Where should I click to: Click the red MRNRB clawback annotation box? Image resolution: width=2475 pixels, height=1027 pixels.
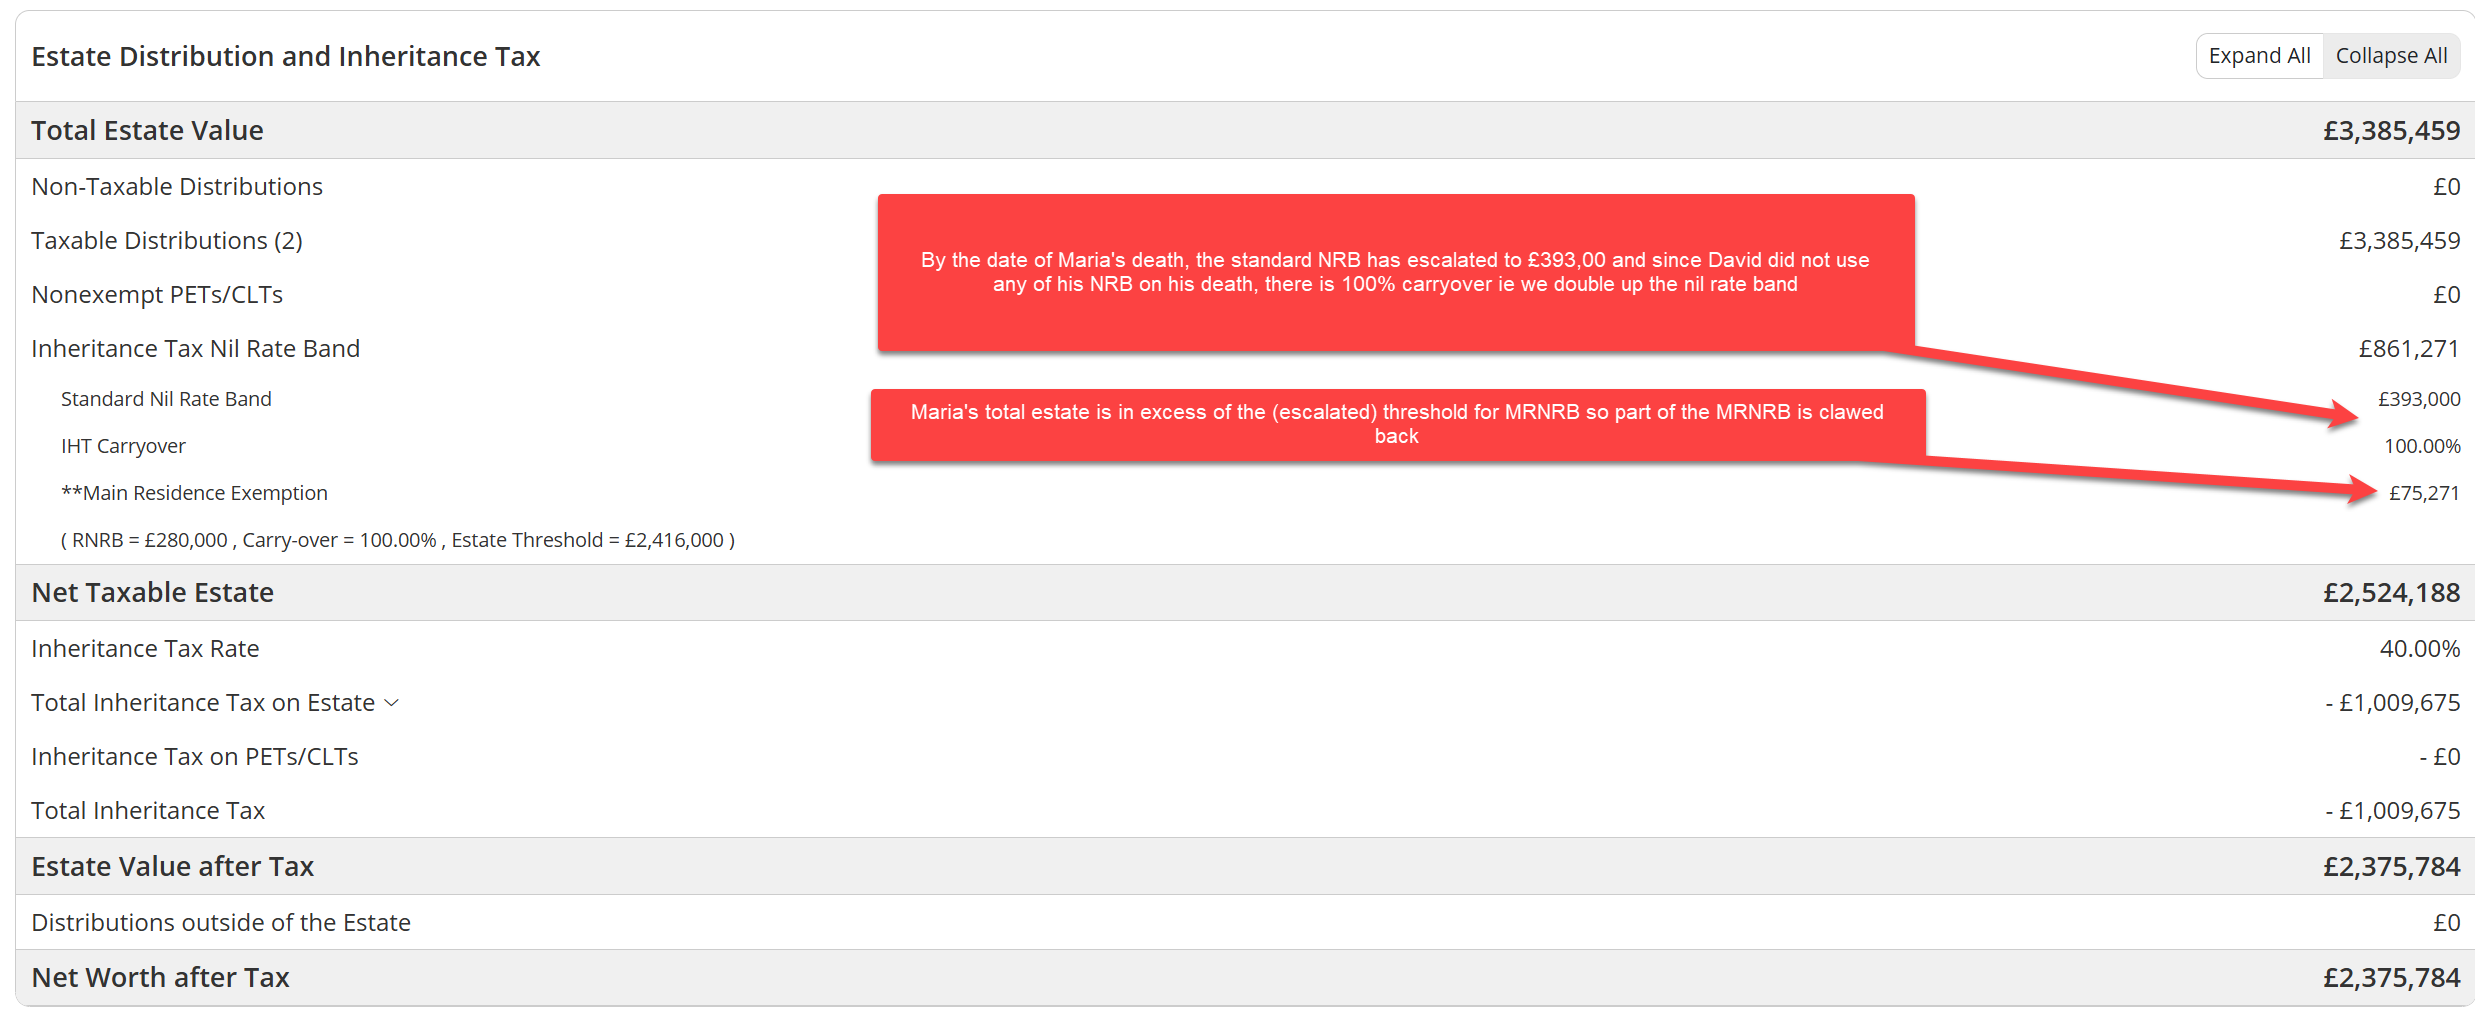pyautogui.click(x=1397, y=424)
